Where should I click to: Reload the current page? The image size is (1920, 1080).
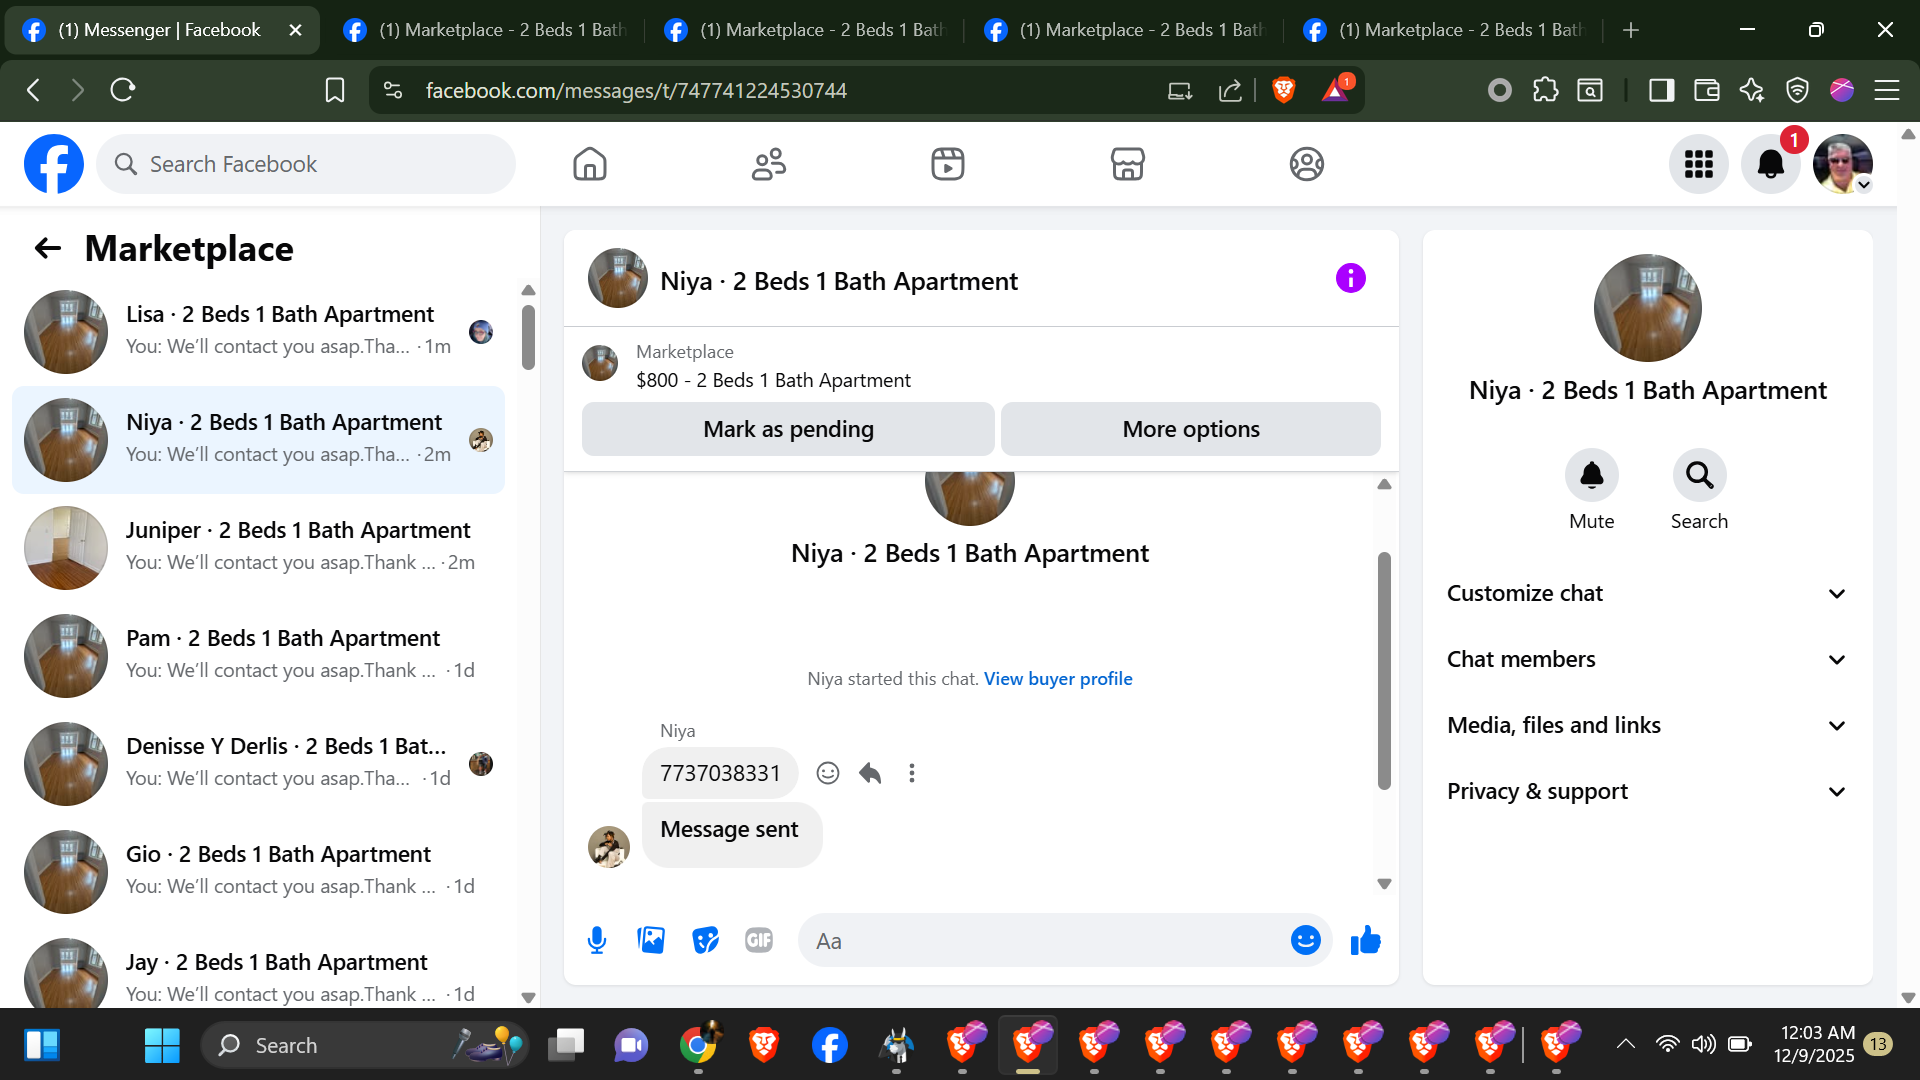123,91
